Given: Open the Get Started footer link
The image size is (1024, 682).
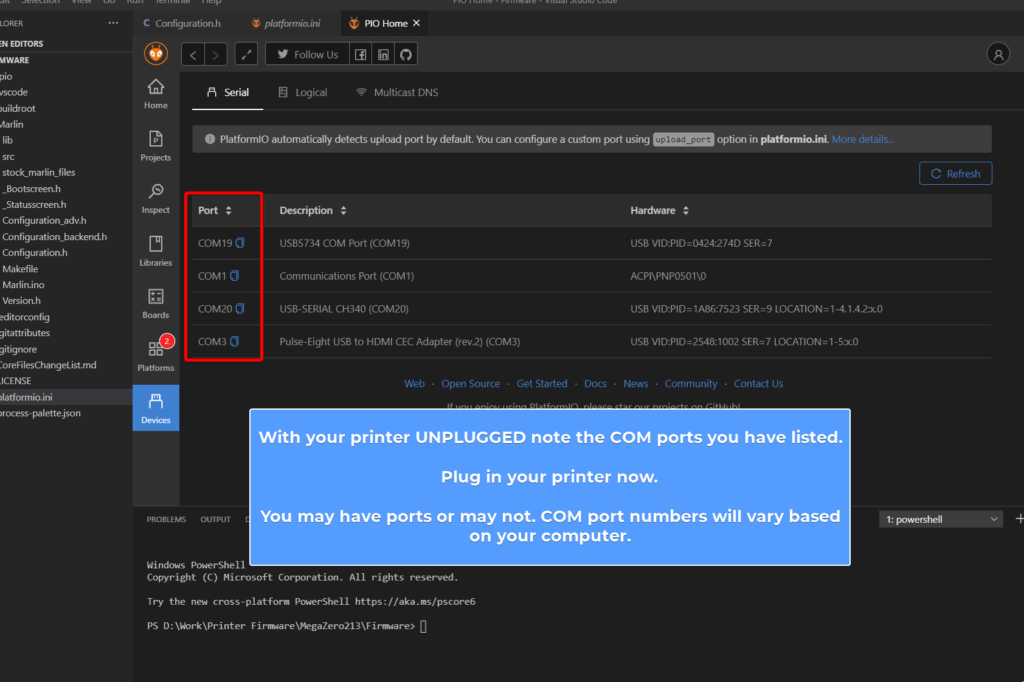Looking at the screenshot, I should (x=541, y=383).
